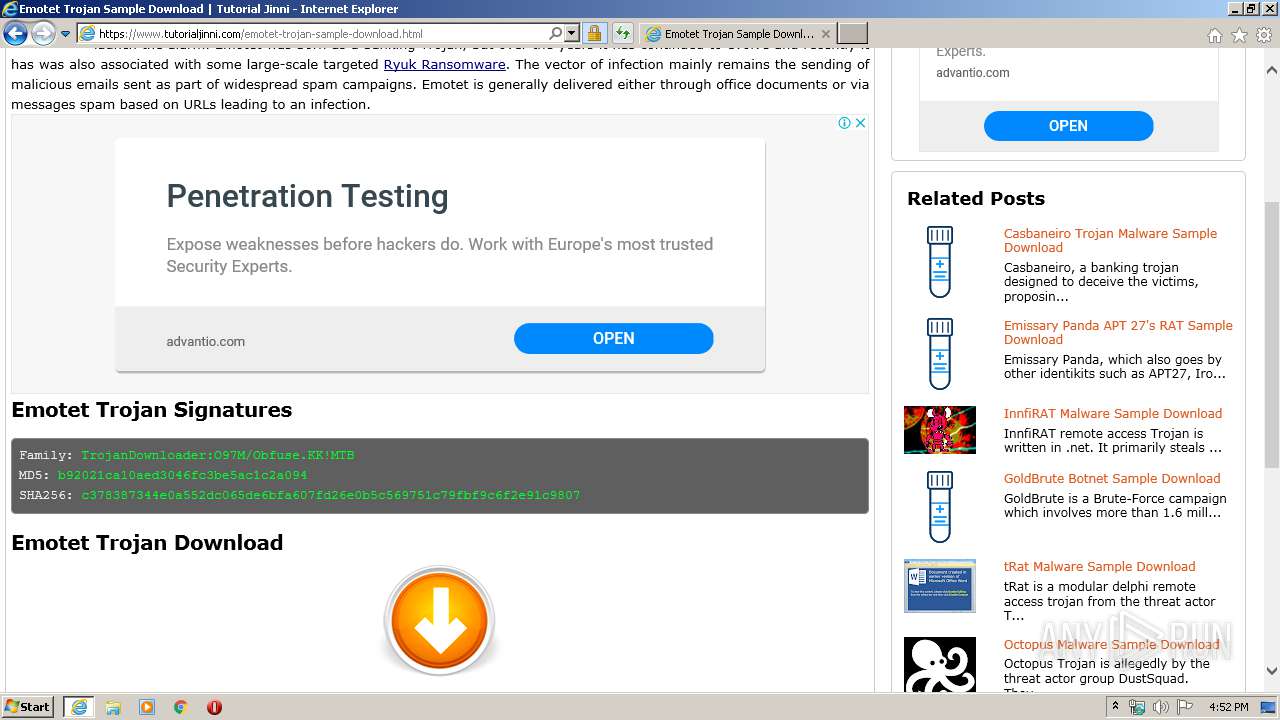The width and height of the screenshot is (1280, 720).
Task: Click the vertical scrollbar up arrow
Action: (x=1271, y=71)
